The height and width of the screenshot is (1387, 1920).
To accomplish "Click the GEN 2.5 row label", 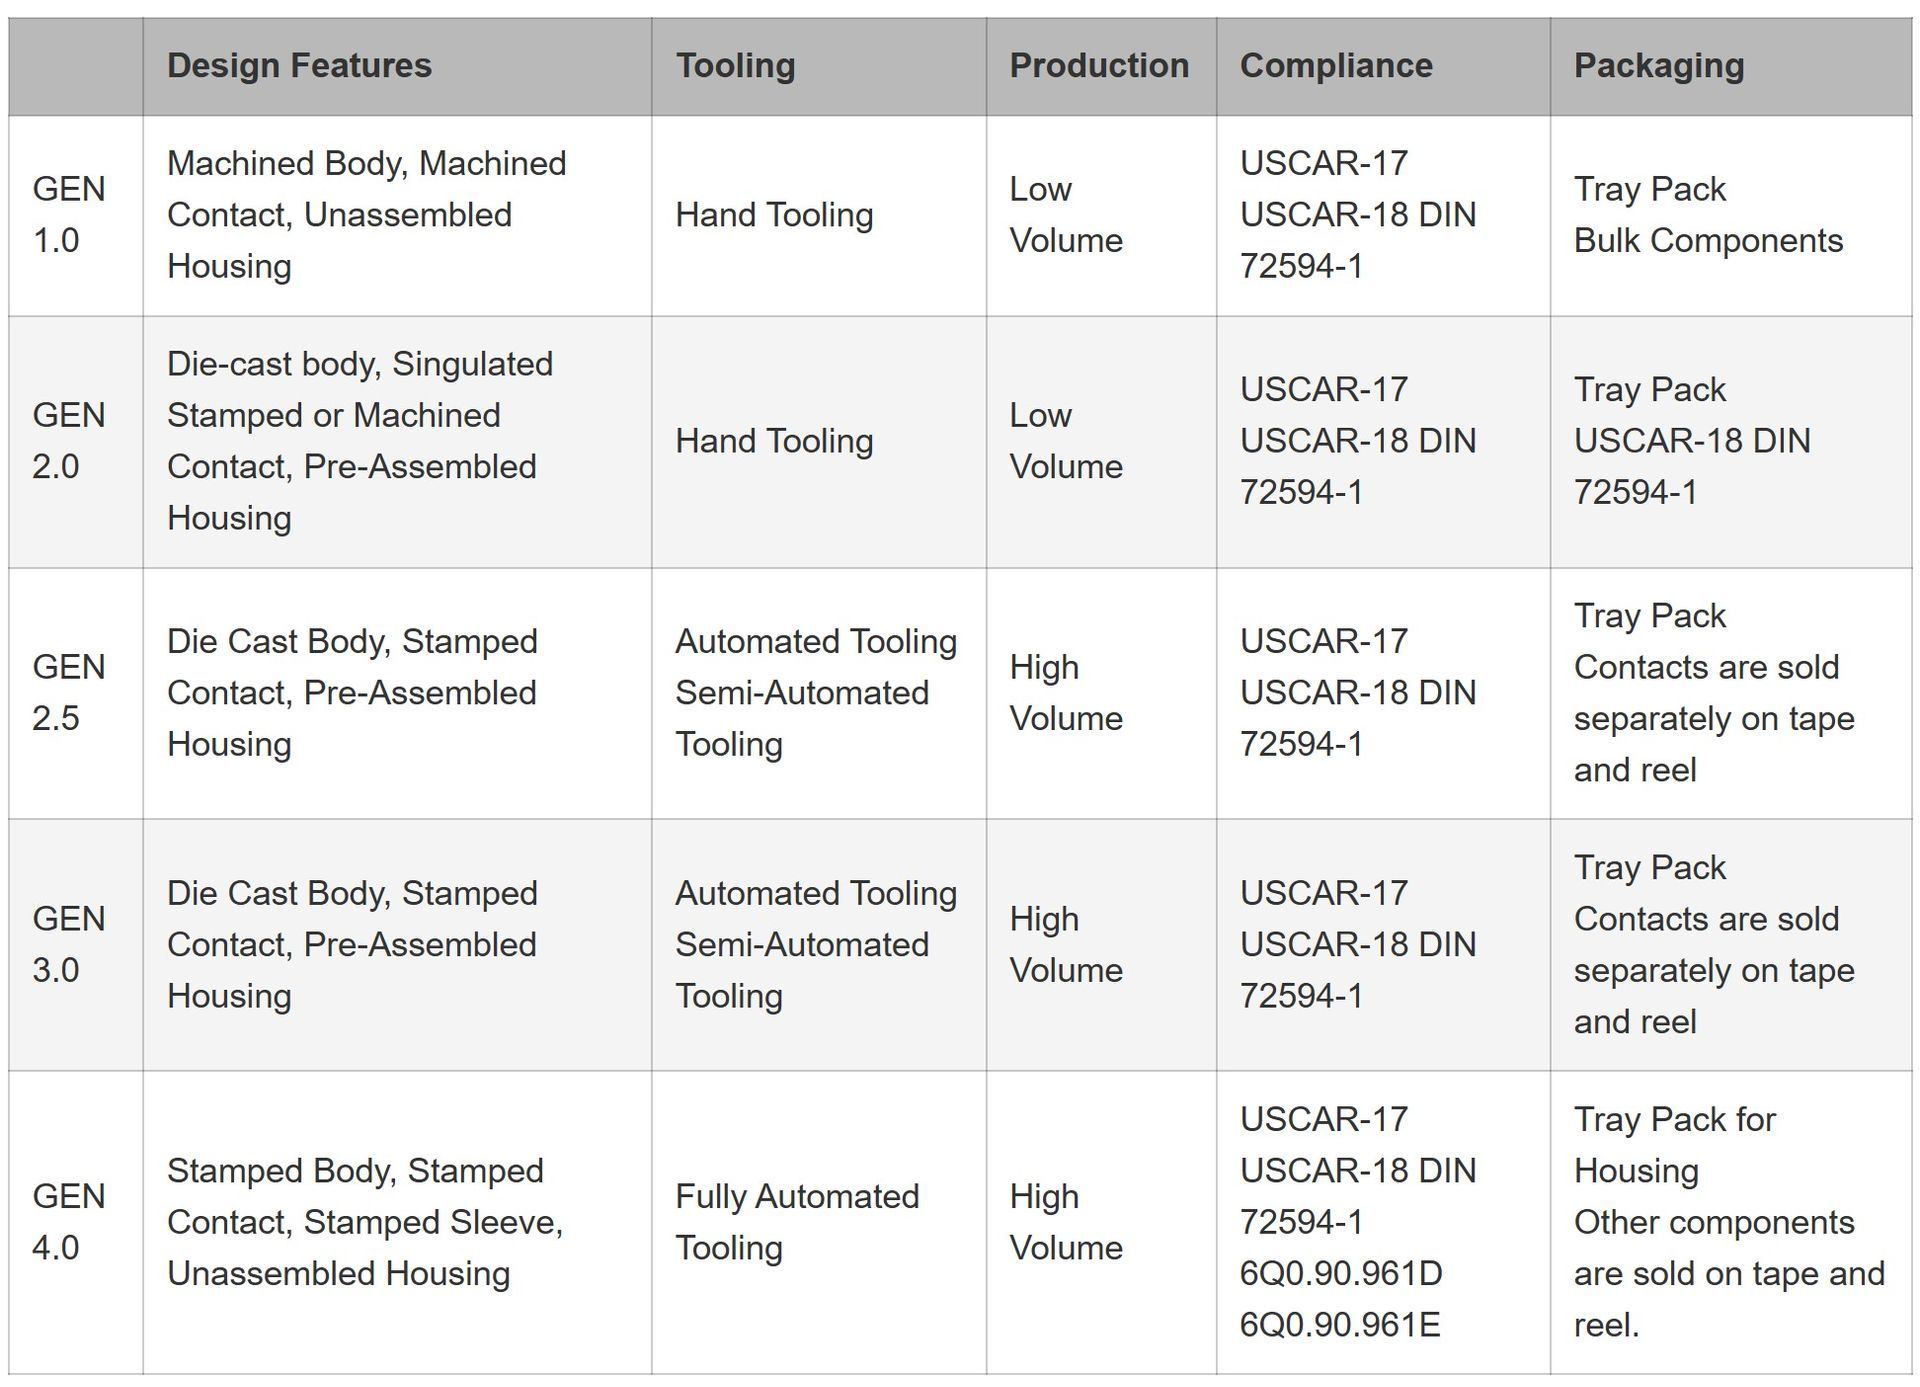I will (x=69, y=693).
